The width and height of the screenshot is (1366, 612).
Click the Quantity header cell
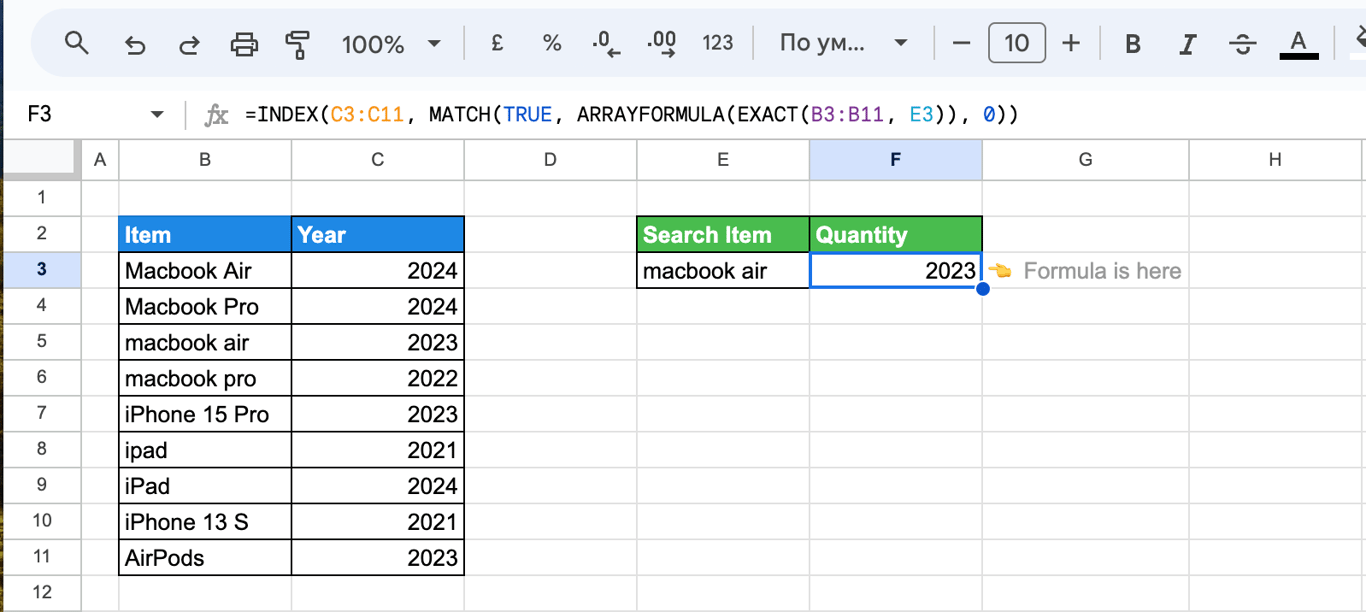coord(896,235)
